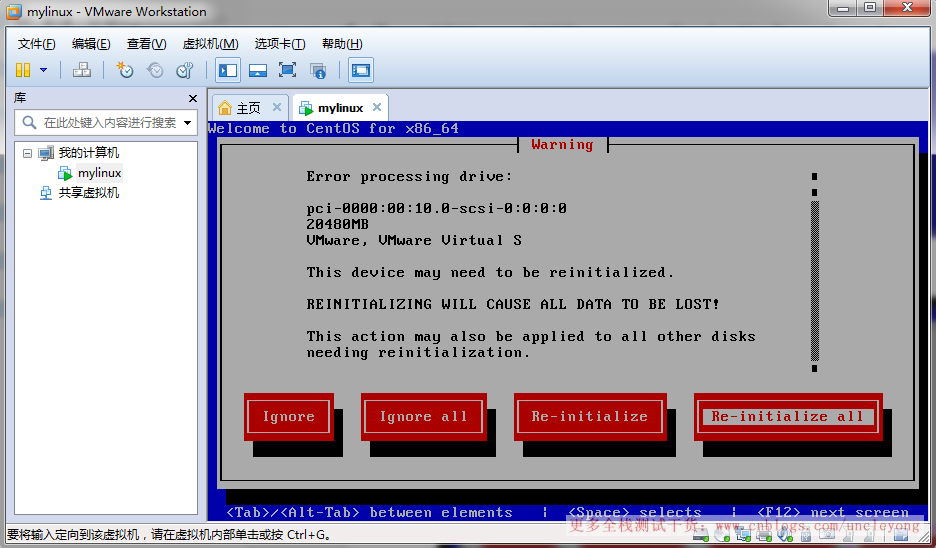
Task: Enter full screen mode
Action: (x=287, y=70)
